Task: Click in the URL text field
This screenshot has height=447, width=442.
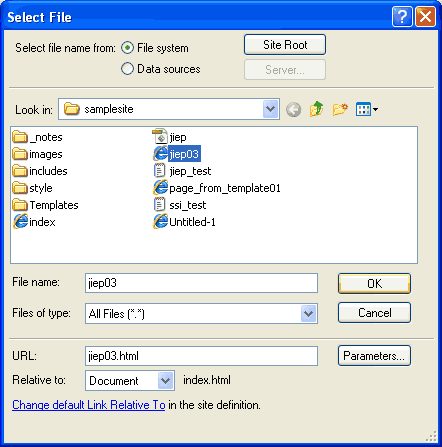Action: pyautogui.click(x=201, y=356)
